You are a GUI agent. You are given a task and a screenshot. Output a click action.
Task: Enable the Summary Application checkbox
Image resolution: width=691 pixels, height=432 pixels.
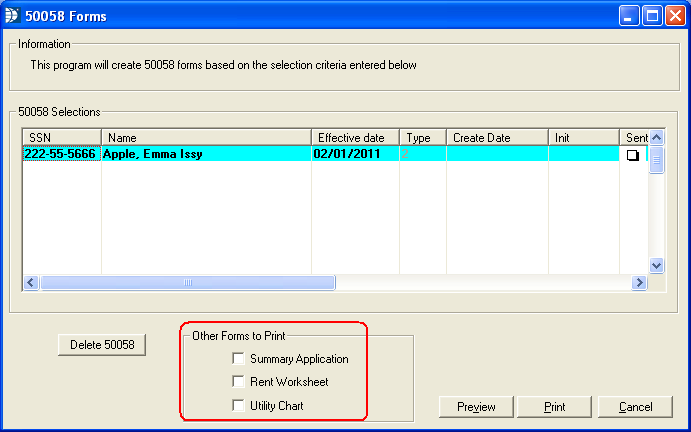pos(238,358)
